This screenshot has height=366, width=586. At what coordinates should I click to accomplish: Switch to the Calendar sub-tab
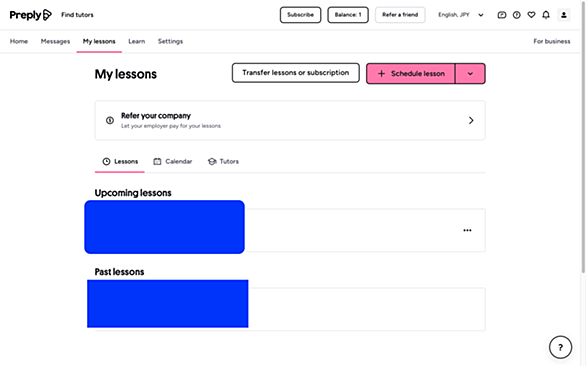(173, 162)
